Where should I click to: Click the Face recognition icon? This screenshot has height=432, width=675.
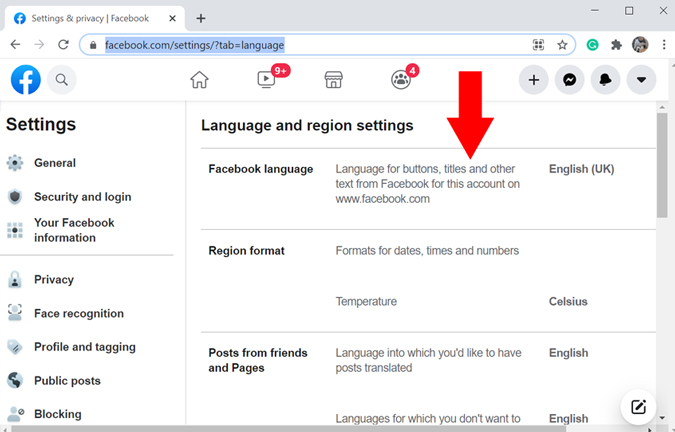pyautogui.click(x=15, y=313)
